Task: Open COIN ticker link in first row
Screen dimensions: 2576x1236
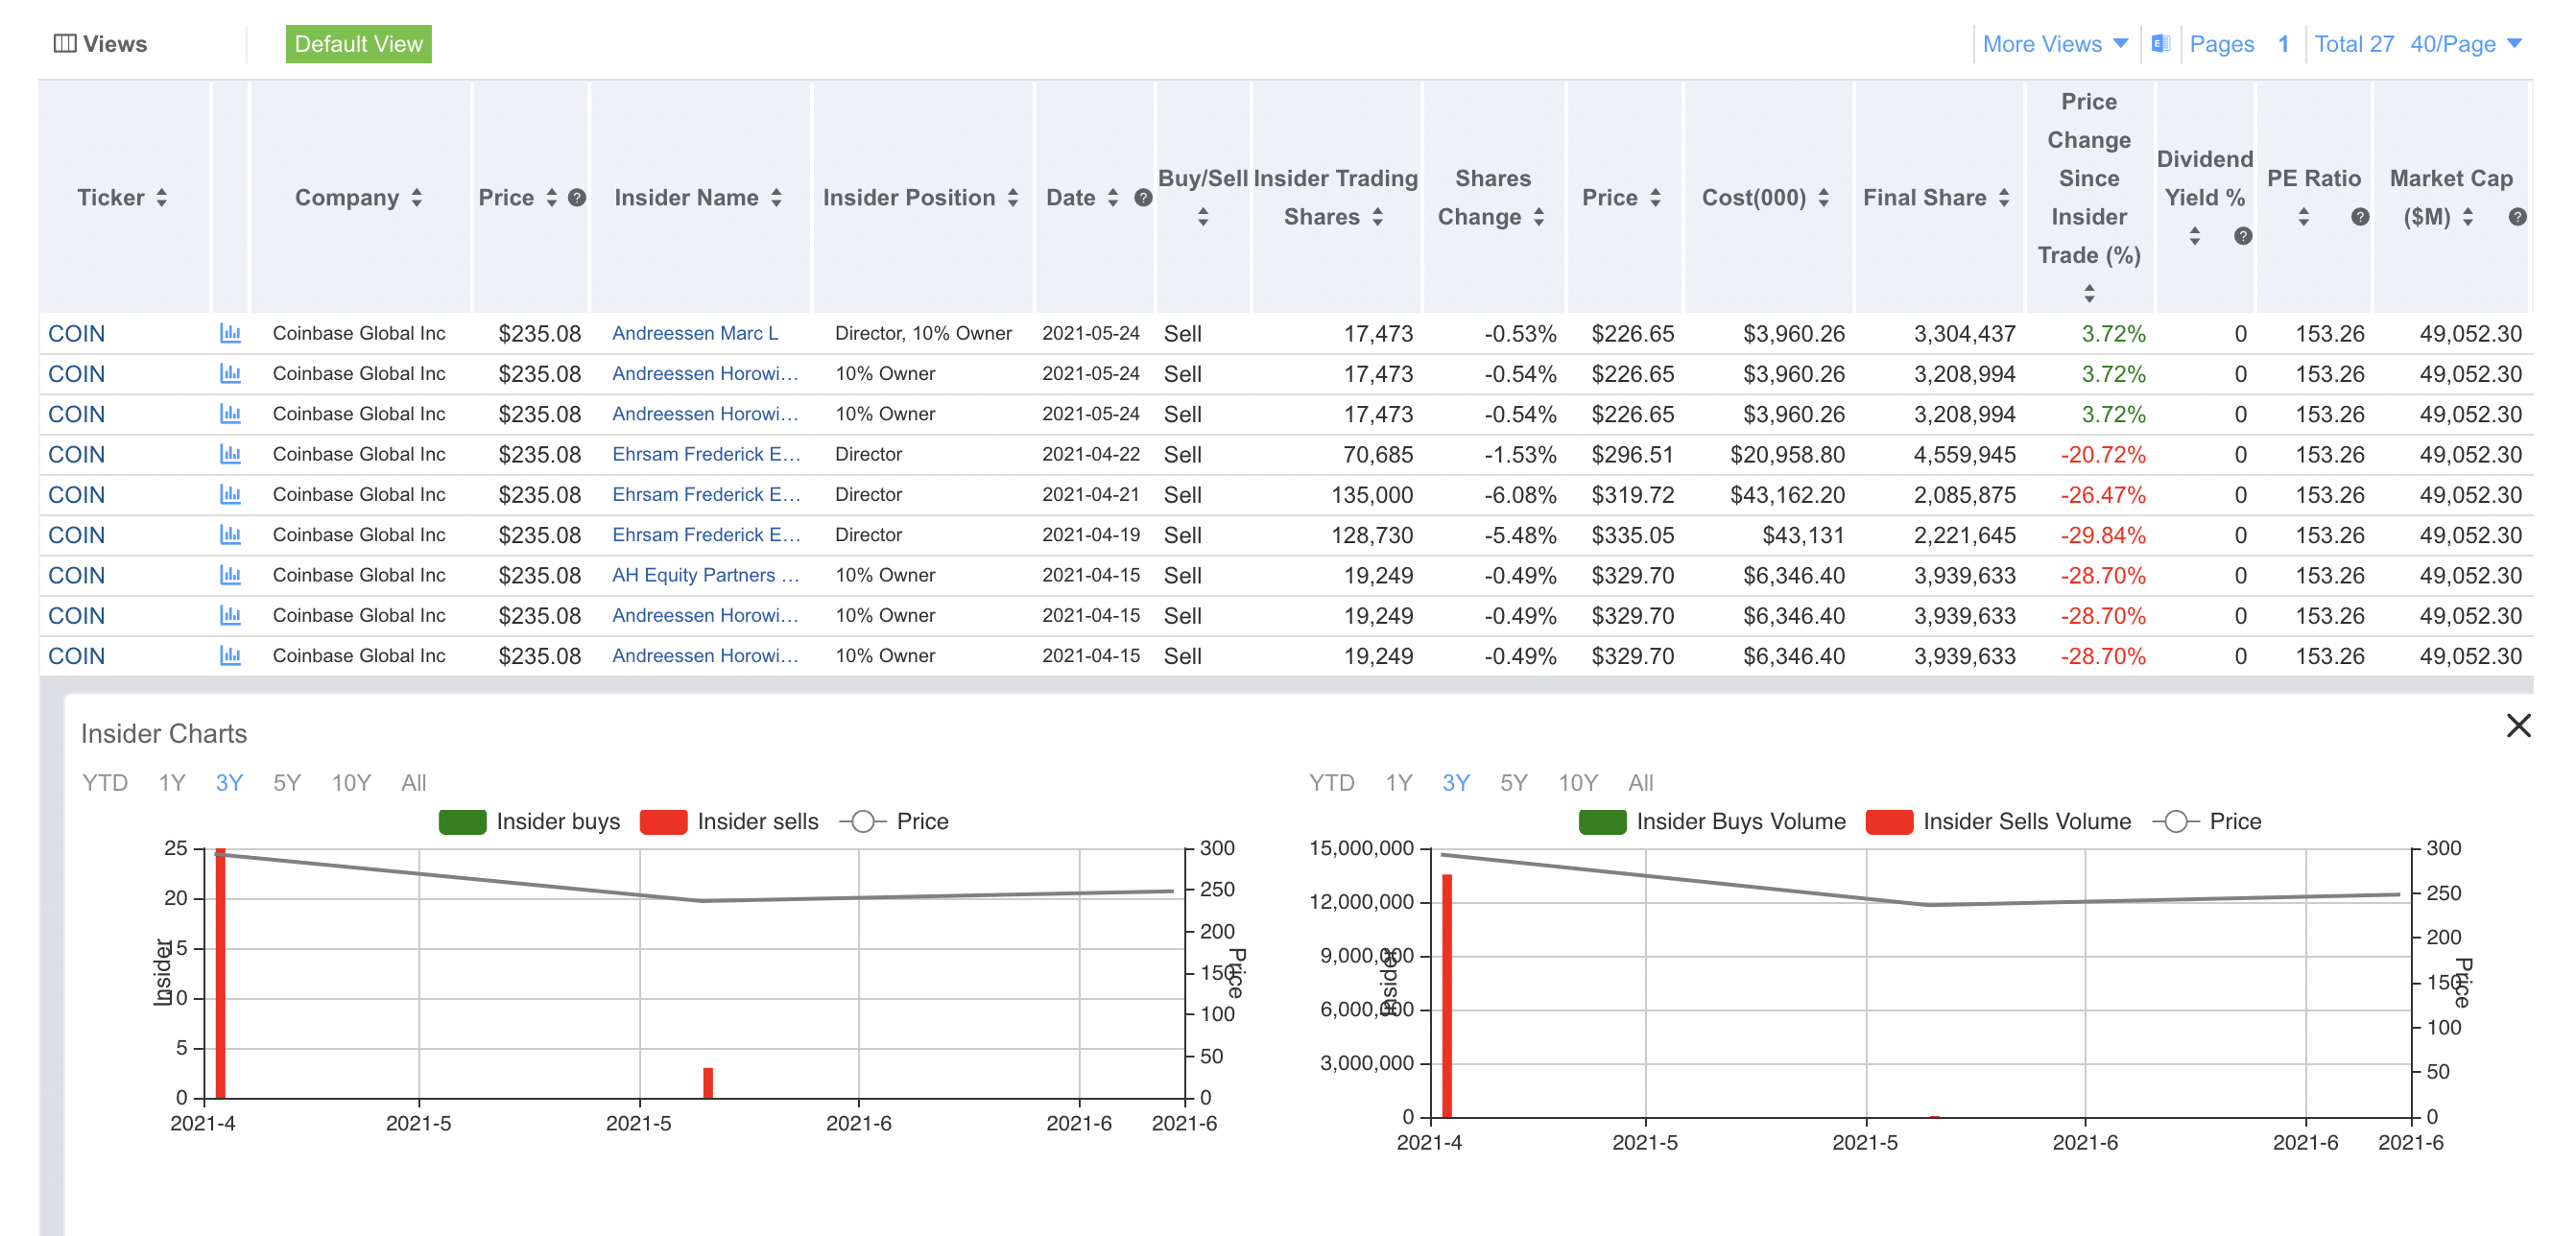Action: [x=77, y=333]
